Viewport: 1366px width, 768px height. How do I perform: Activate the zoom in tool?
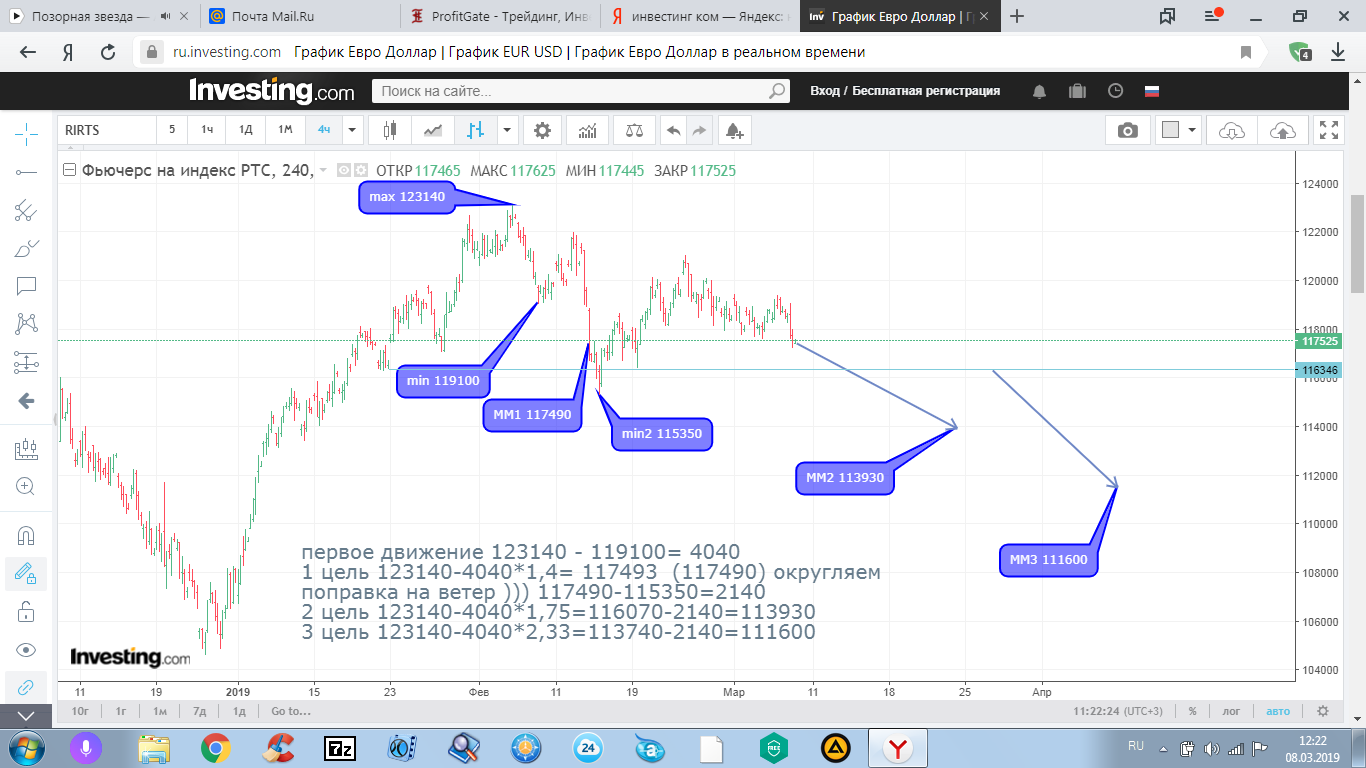click(26, 487)
